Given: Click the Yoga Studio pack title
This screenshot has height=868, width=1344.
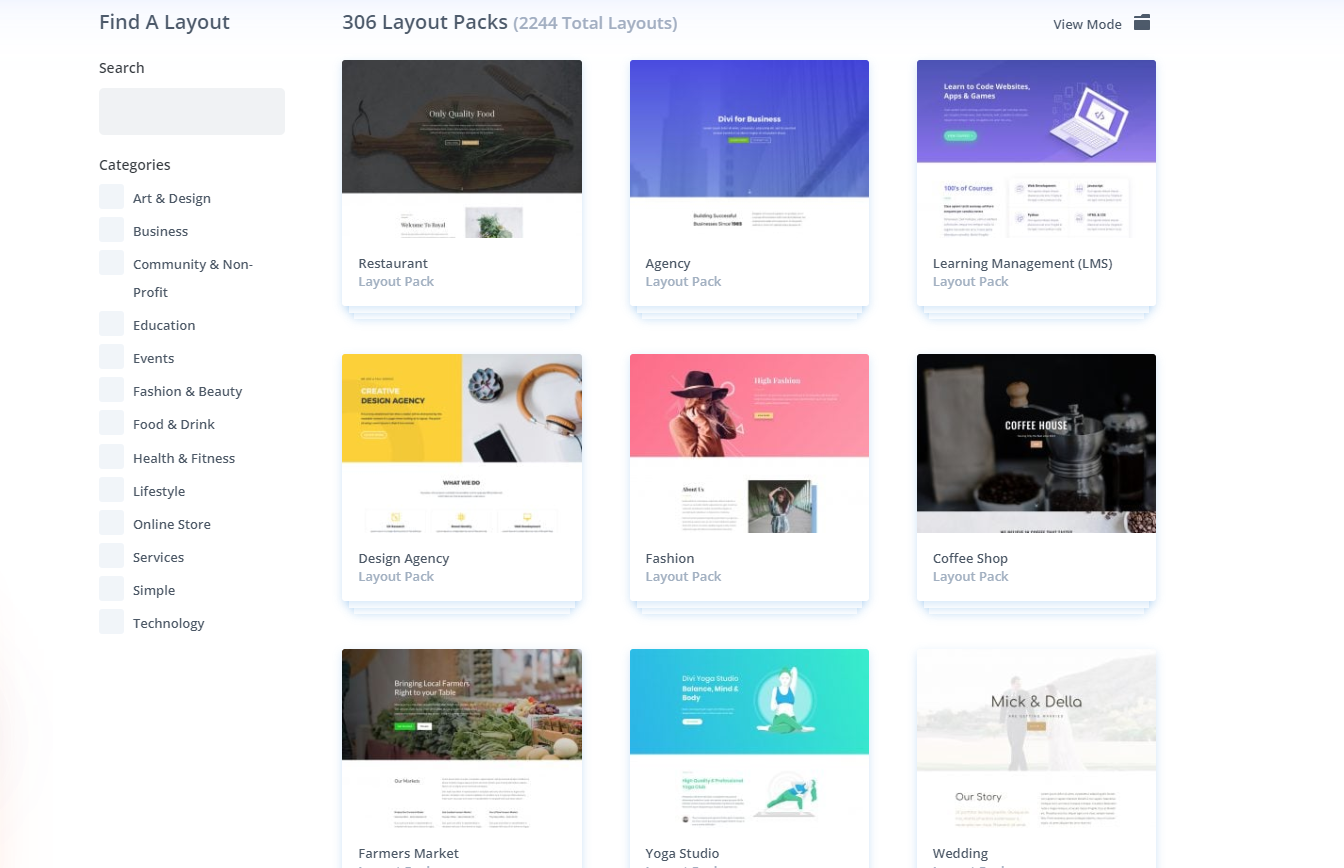Looking at the screenshot, I should click(682, 854).
